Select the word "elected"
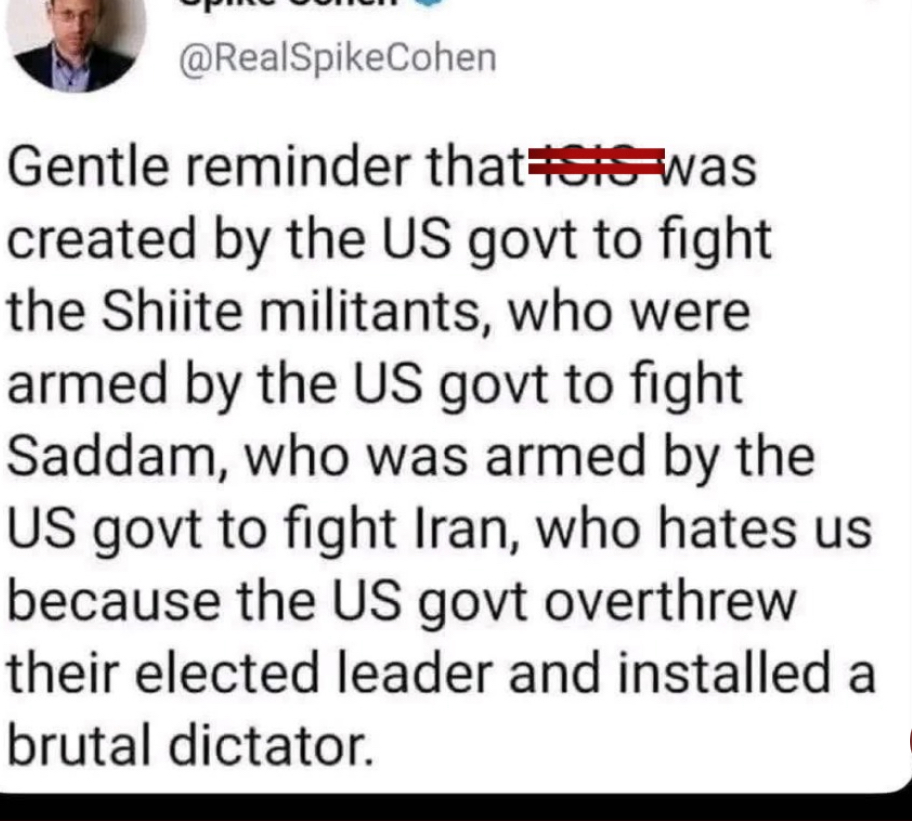Viewport: 912px width, 821px height. click(227, 673)
